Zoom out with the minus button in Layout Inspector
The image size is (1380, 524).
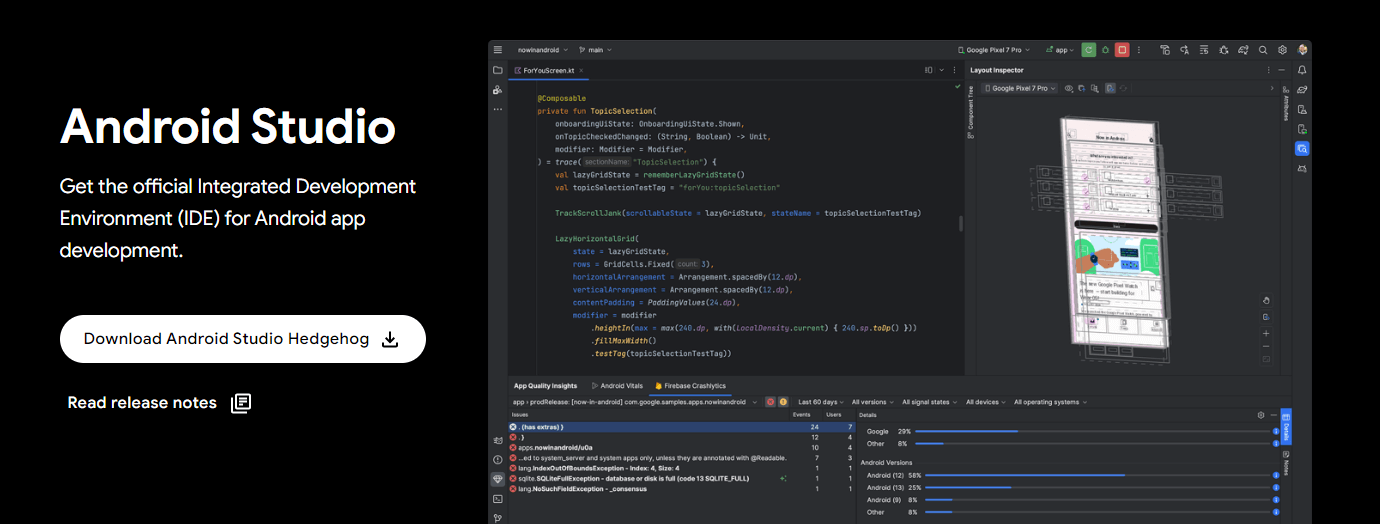[x=1266, y=346]
